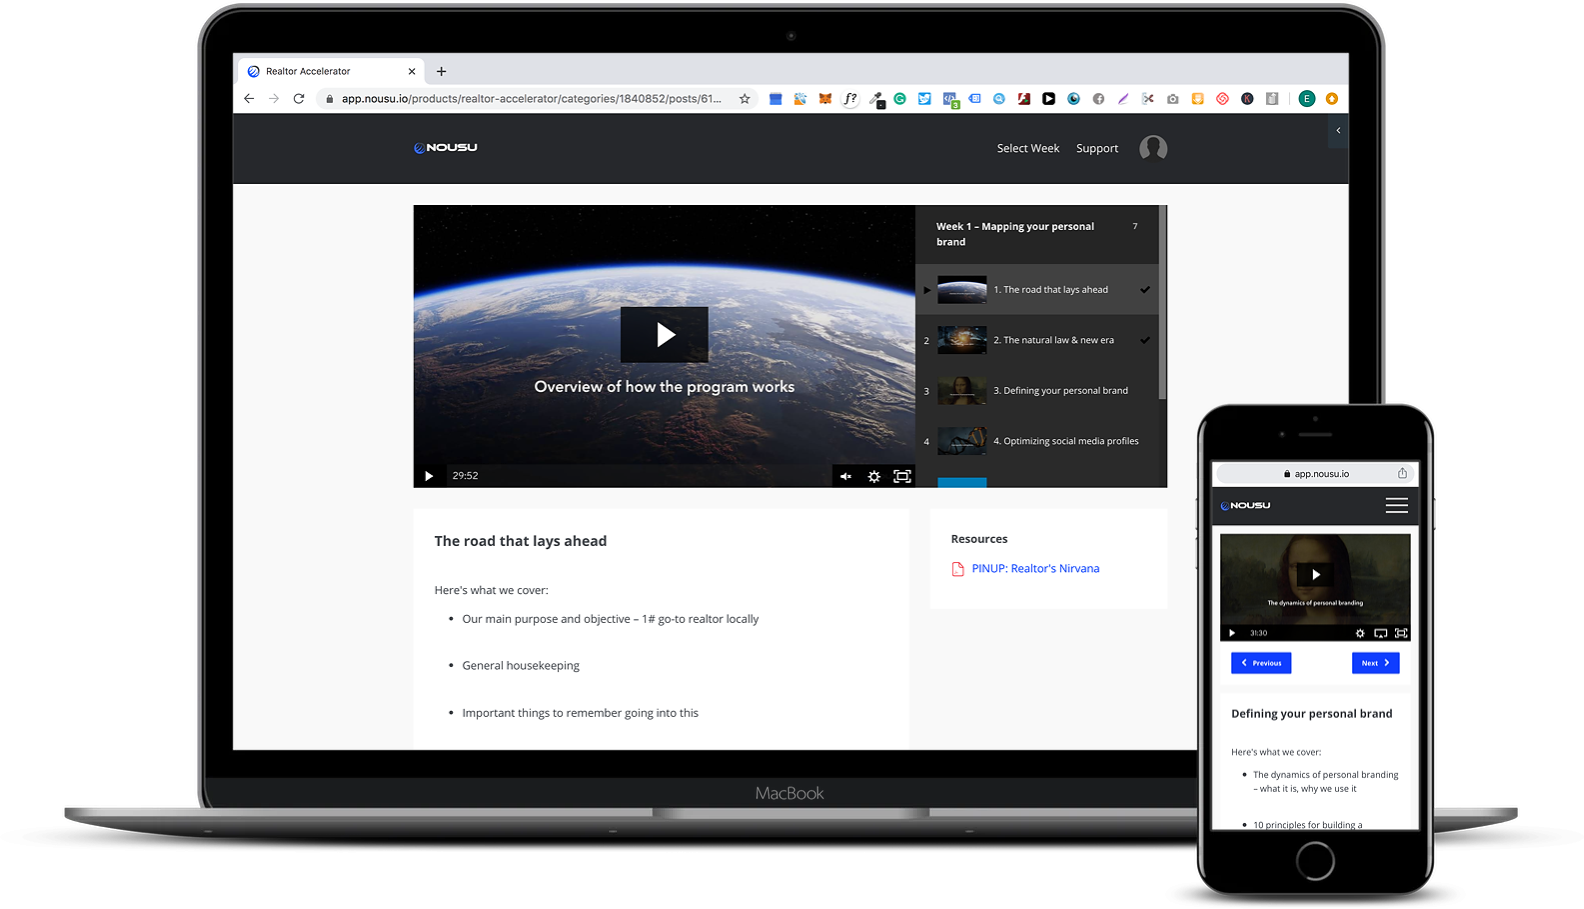Open the Support menu item

tap(1097, 148)
